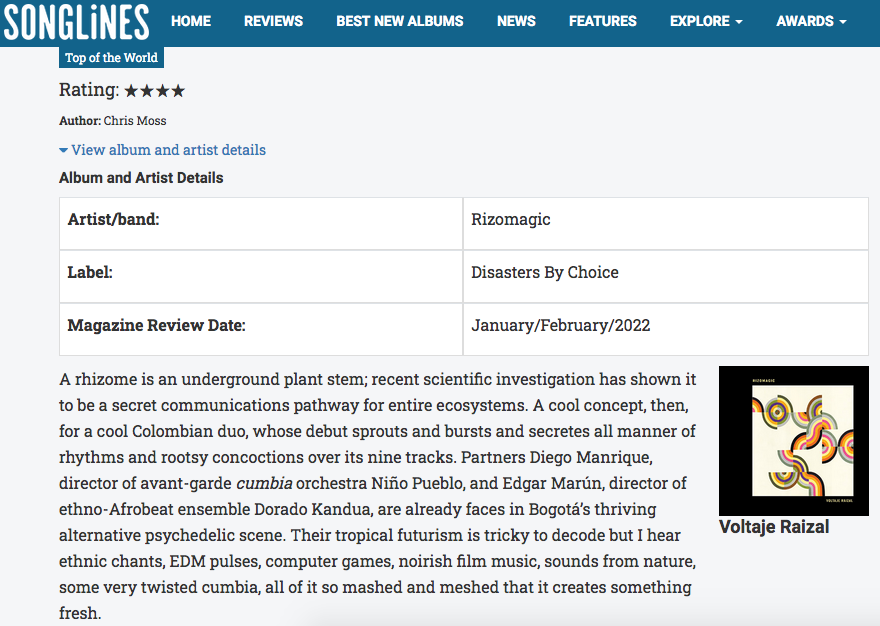The height and width of the screenshot is (626, 880).
Task: Click the Top of the World badge
Action: pos(111,58)
